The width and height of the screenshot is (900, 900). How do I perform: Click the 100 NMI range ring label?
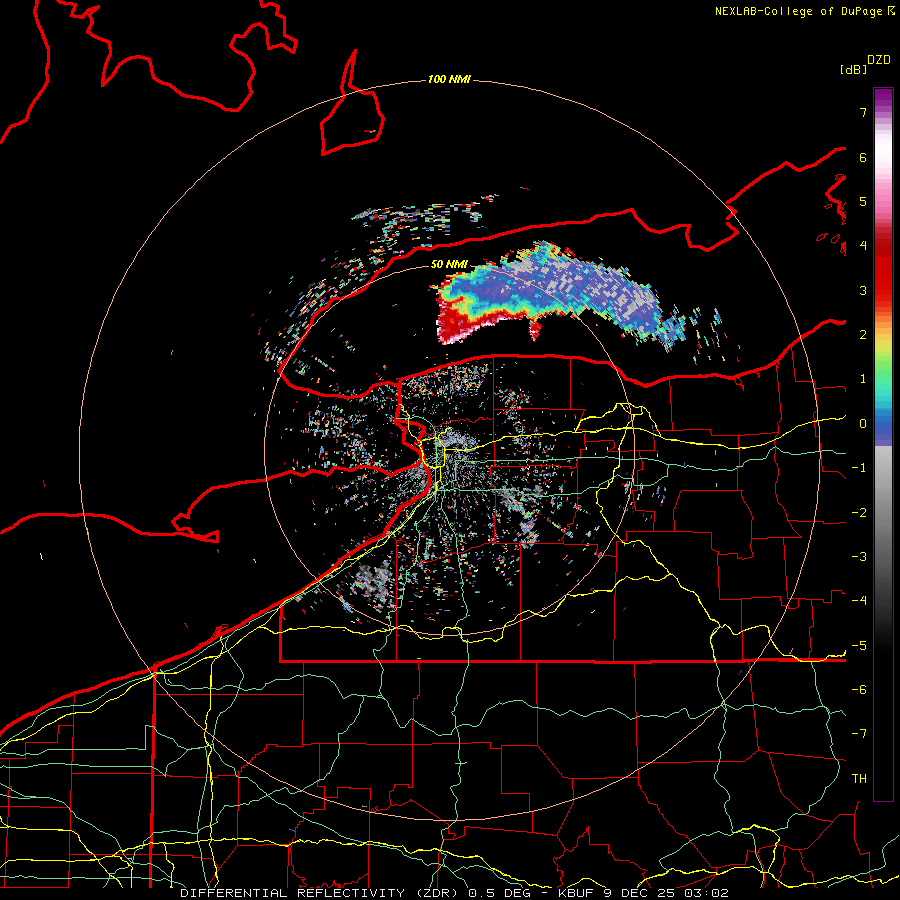(x=449, y=79)
